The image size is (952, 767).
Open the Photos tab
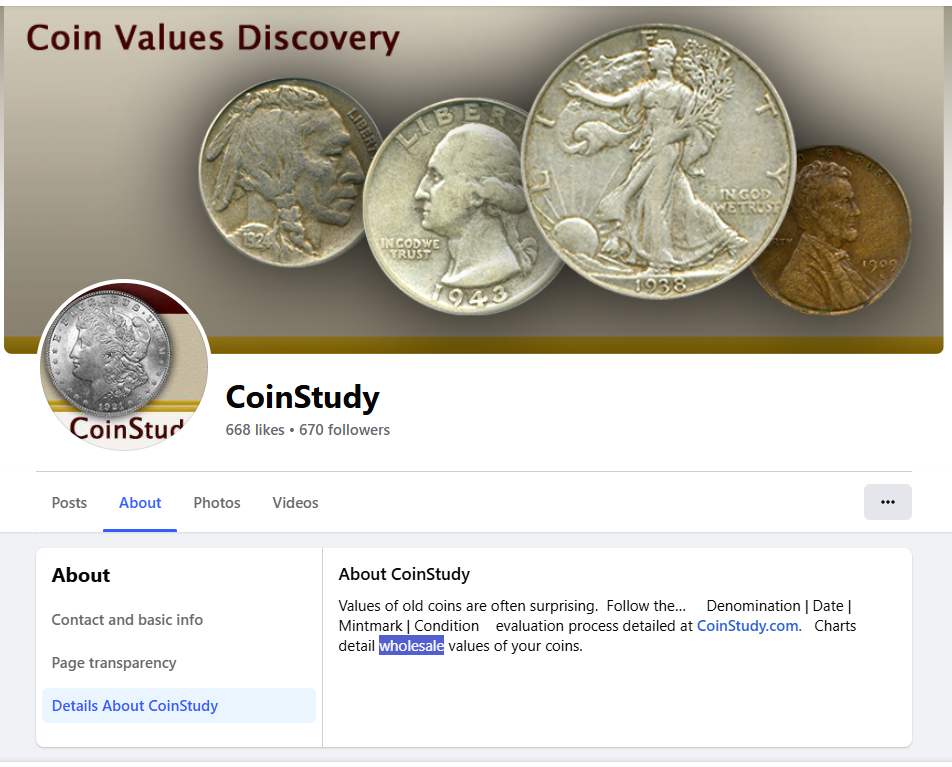(x=217, y=503)
